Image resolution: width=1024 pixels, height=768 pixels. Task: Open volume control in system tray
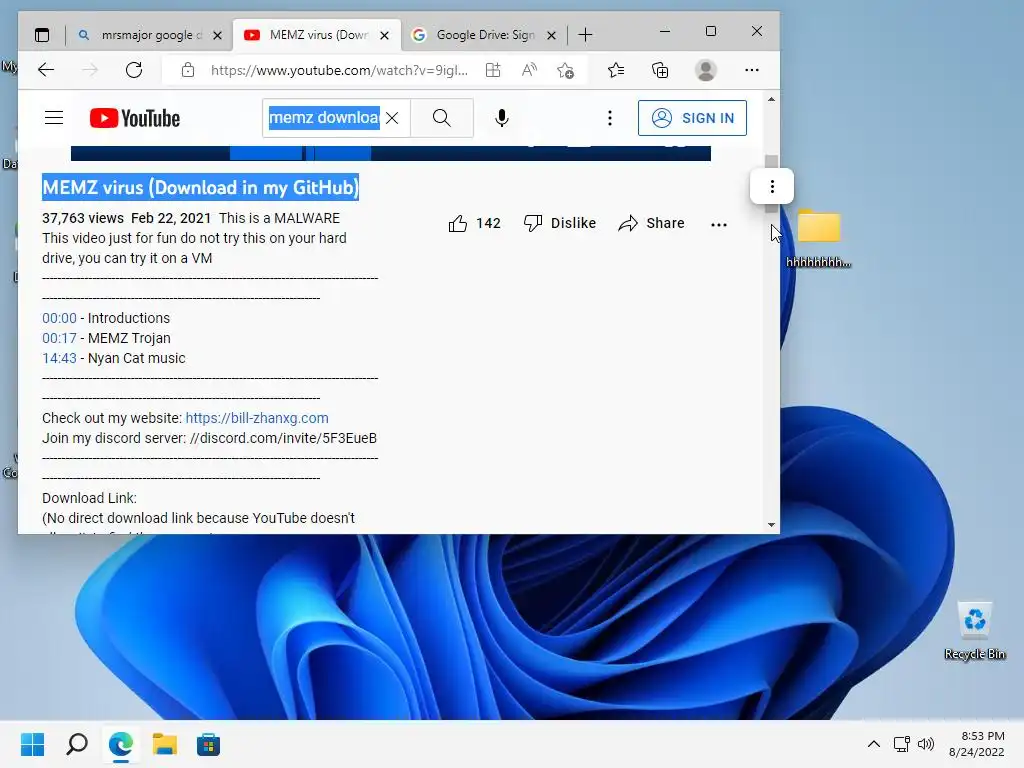tap(925, 744)
